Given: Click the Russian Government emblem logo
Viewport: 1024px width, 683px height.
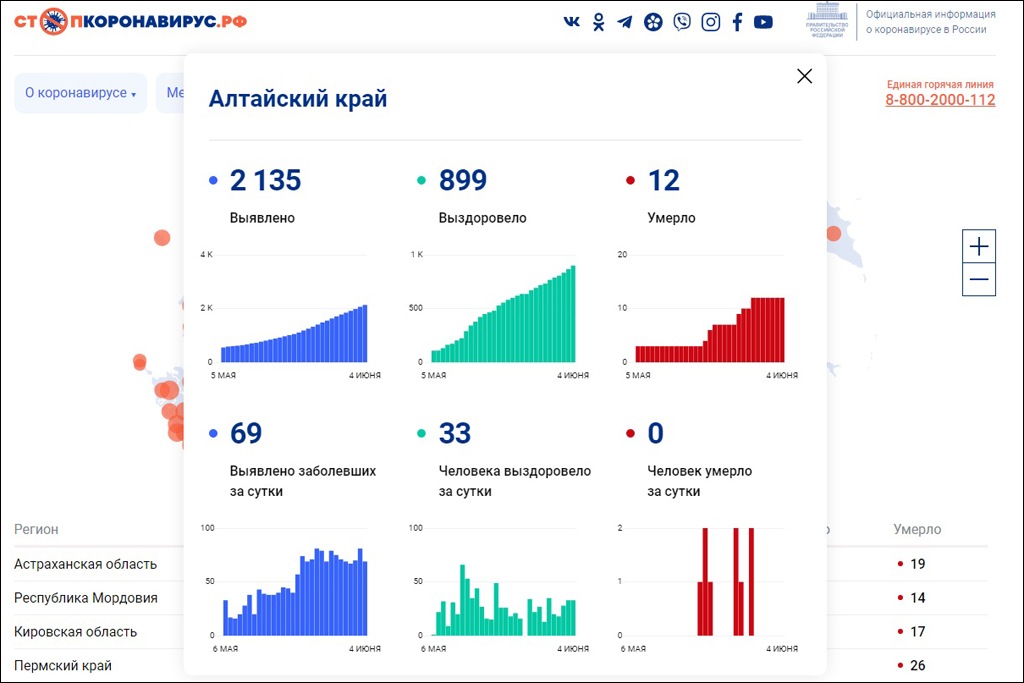Looking at the screenshot, I should (826, 21).
